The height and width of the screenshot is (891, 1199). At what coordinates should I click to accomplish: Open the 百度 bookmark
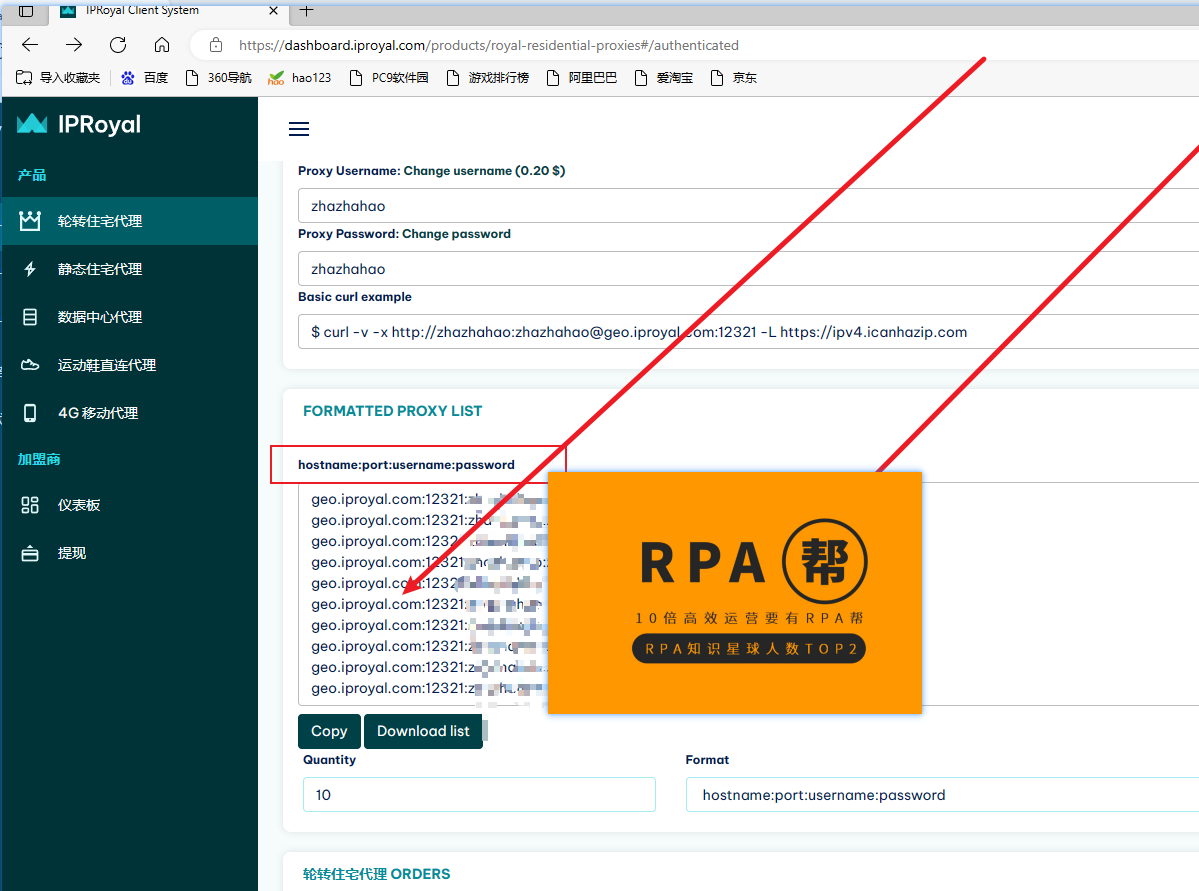pos(145,78)
